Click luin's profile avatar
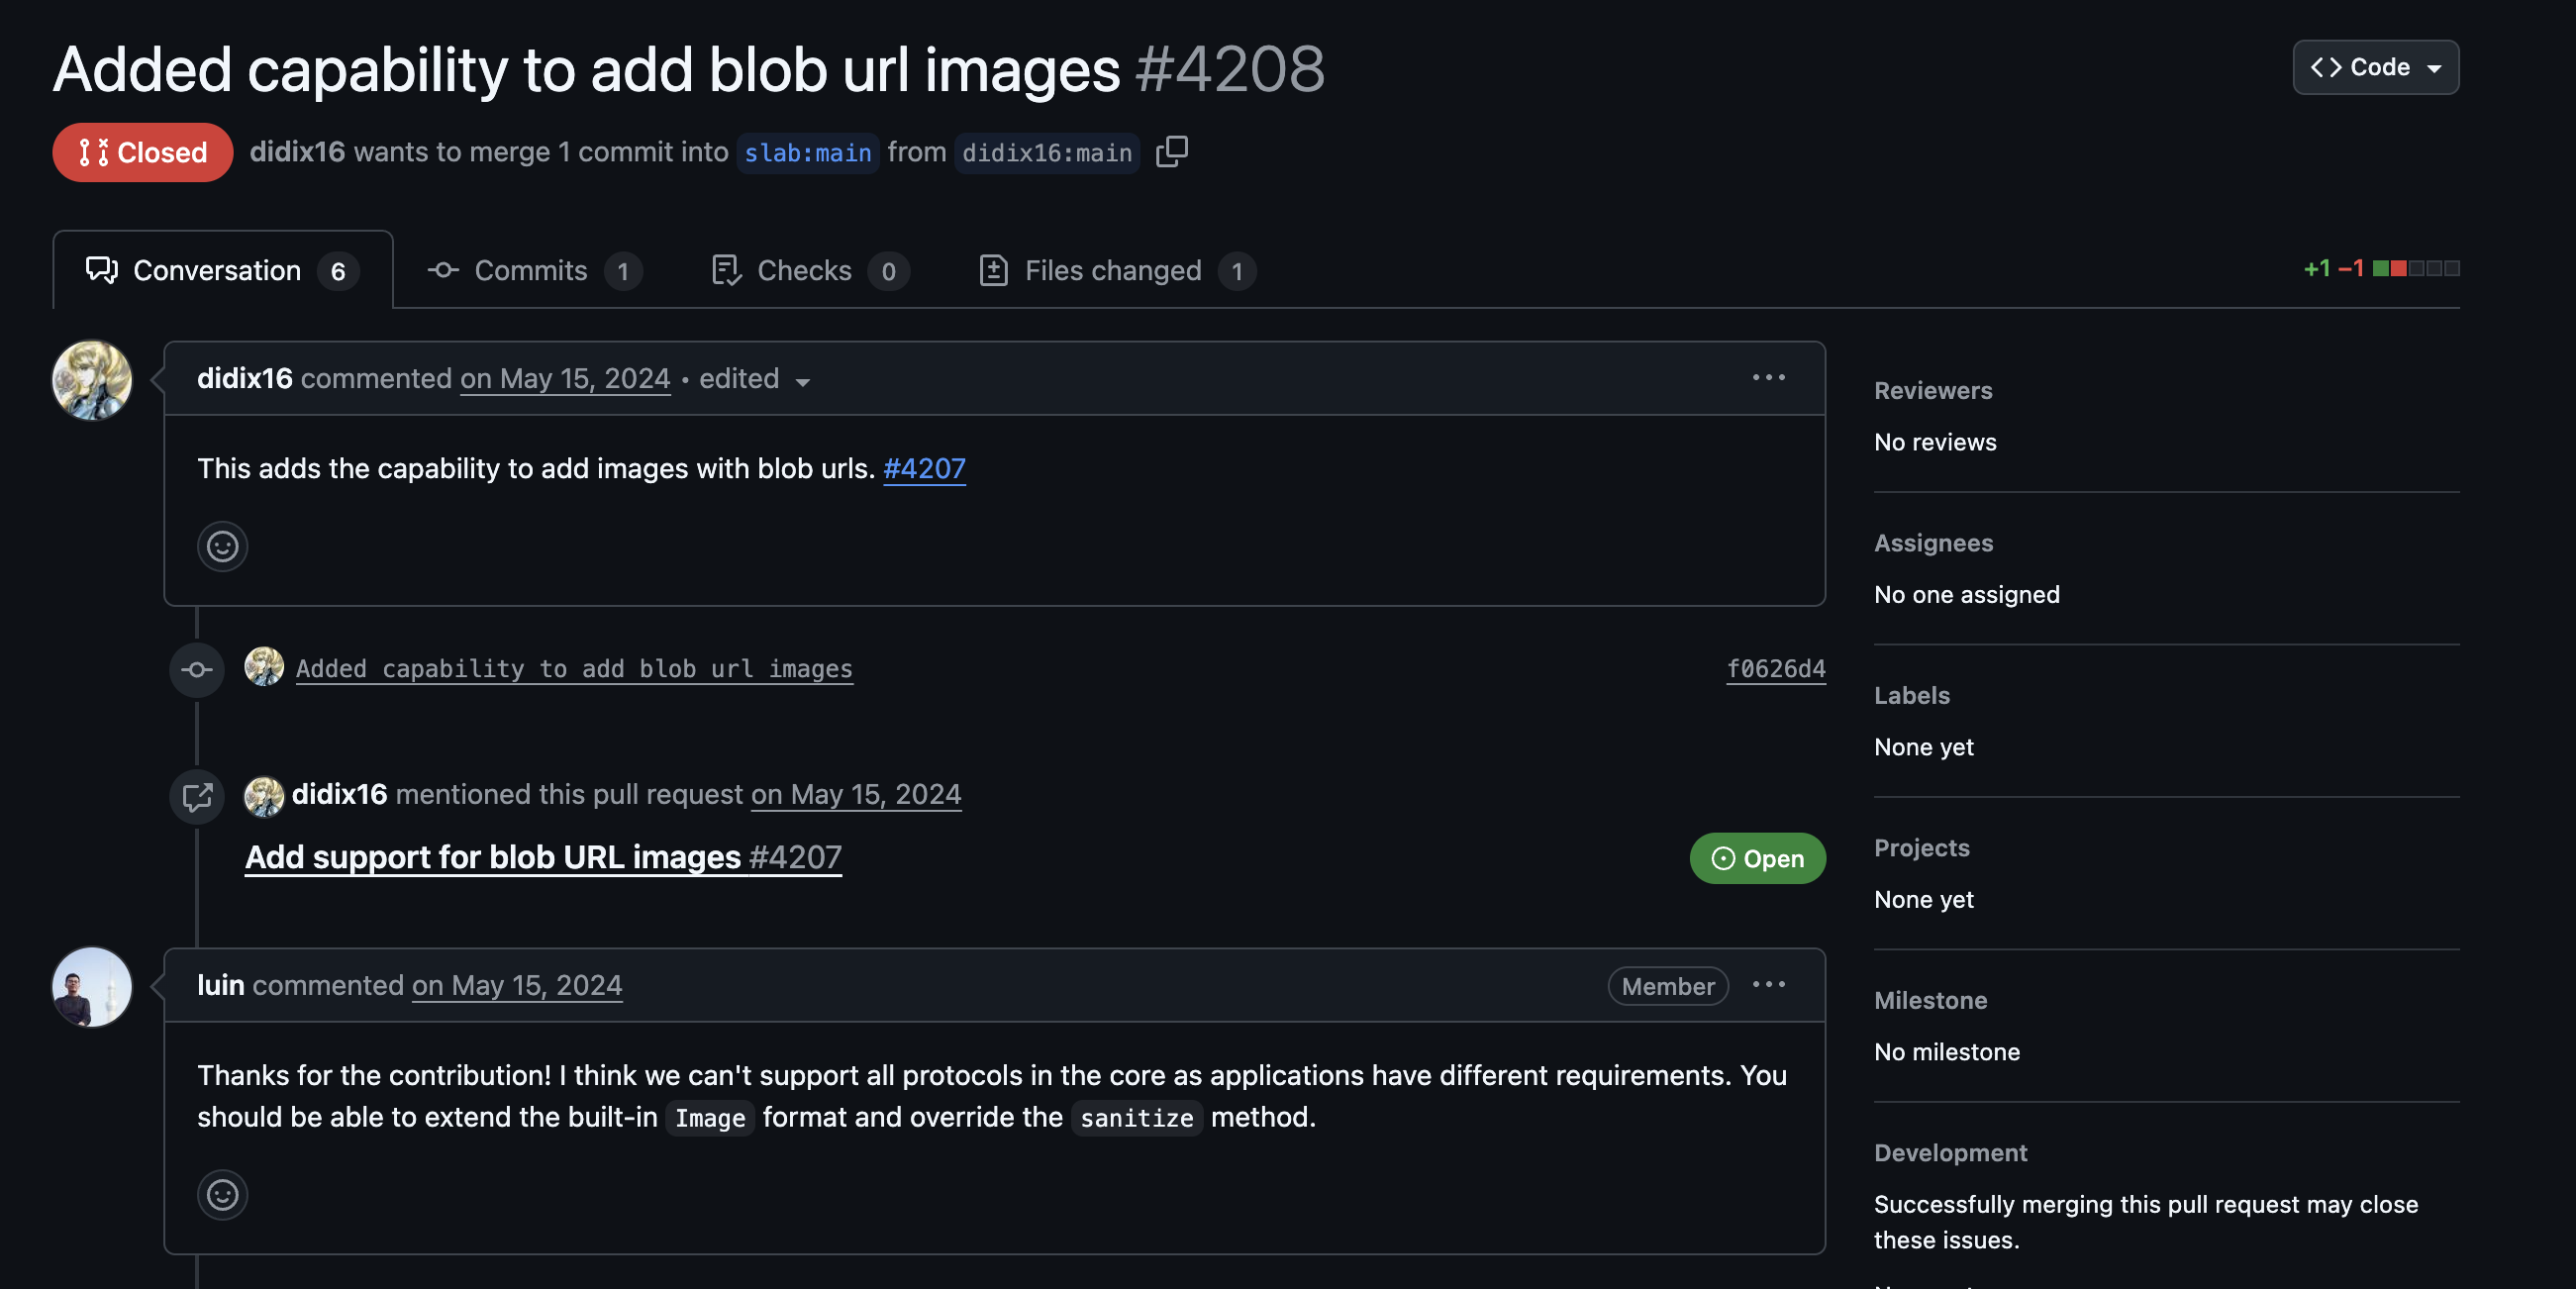The image size is (2576, 1289). click(x=92, y=987)
